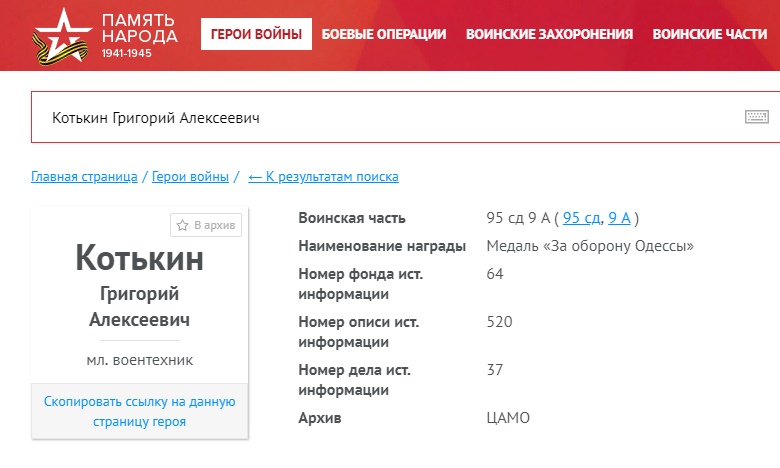Click the Память народа star logo
This screenshot has height=468, width=780.
click(62, 36)
